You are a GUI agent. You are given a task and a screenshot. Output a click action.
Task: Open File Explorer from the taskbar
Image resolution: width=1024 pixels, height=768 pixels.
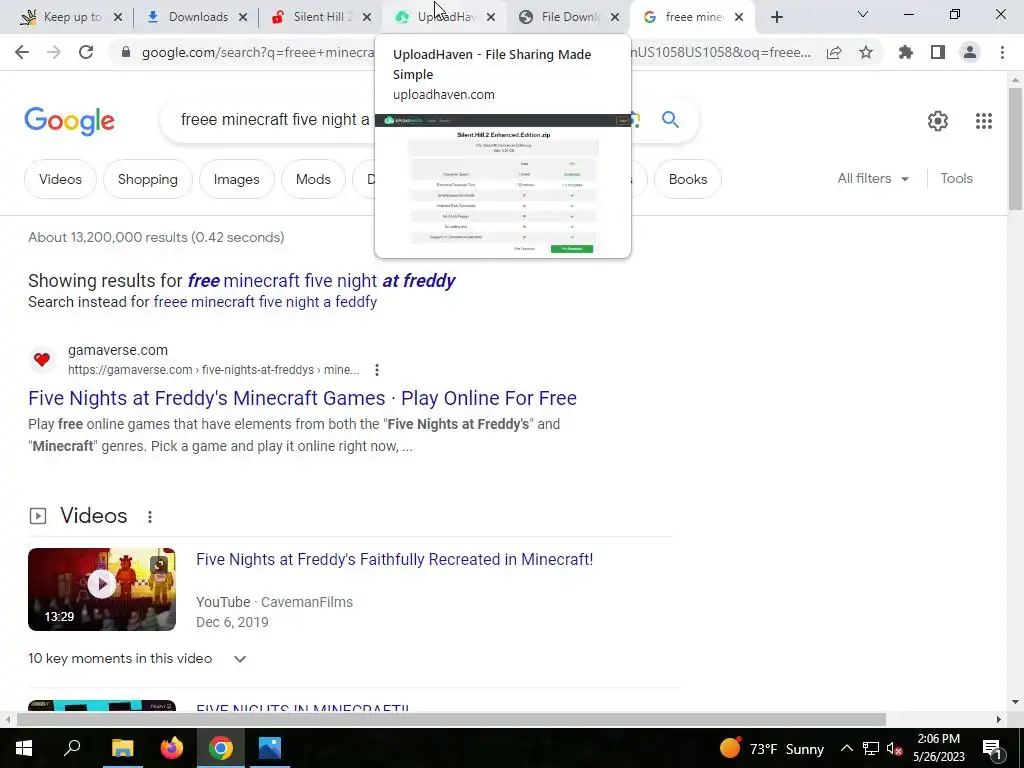122,748
